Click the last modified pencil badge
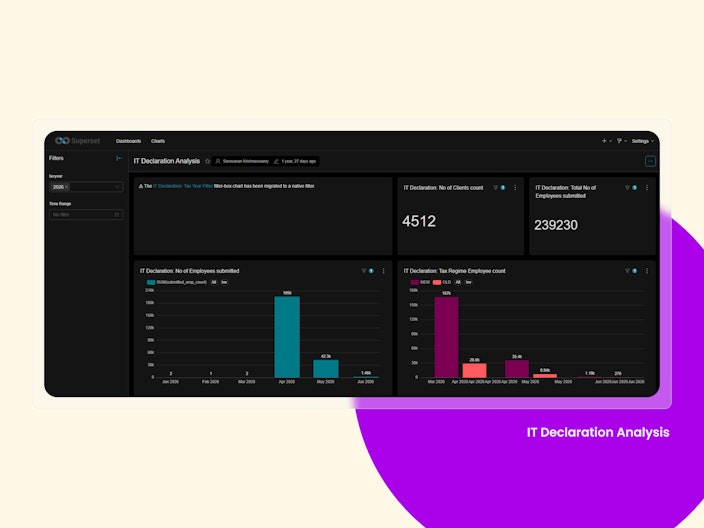This screenshot has width=704, height=528. coord(295,161)
